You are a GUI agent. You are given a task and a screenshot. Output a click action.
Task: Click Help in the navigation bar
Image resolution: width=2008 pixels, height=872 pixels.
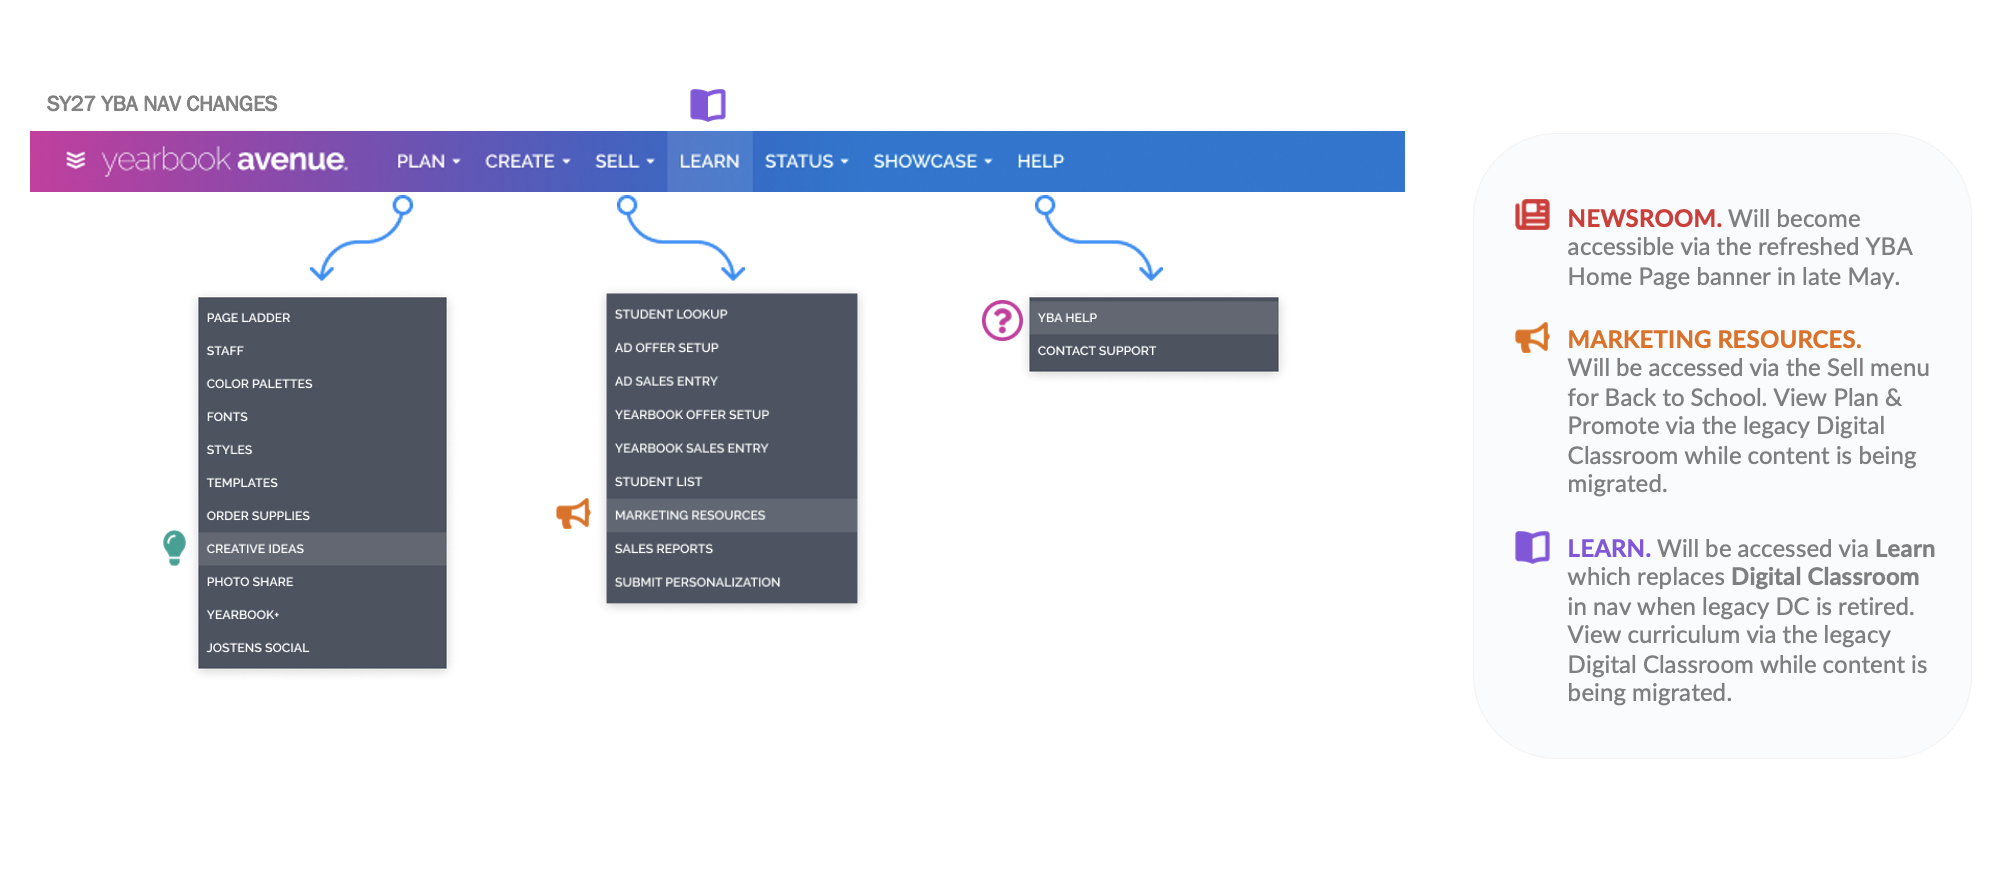click(x=1040, y=161)
